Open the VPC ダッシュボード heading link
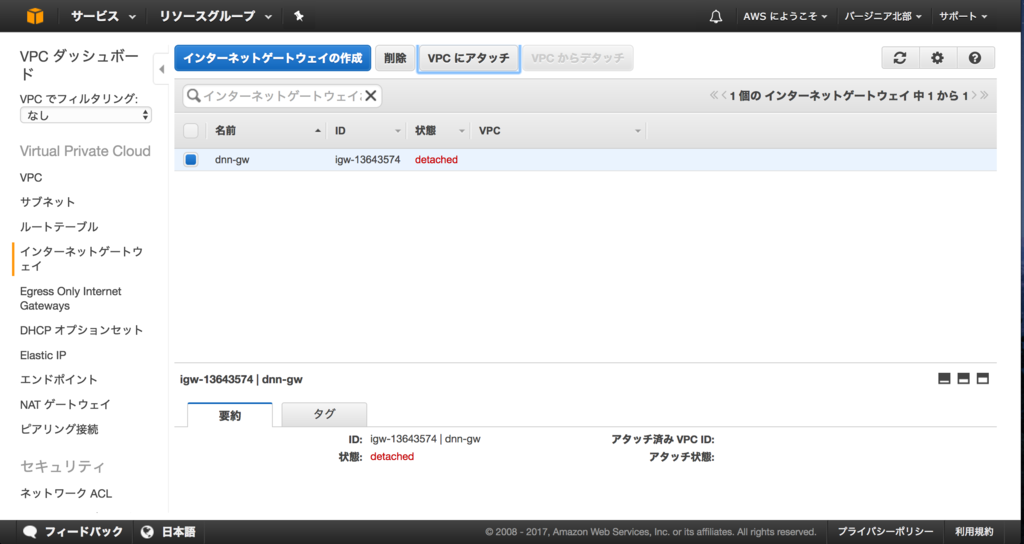The height and width of the screenshot is (544, 1024). [x=79, y=64]
